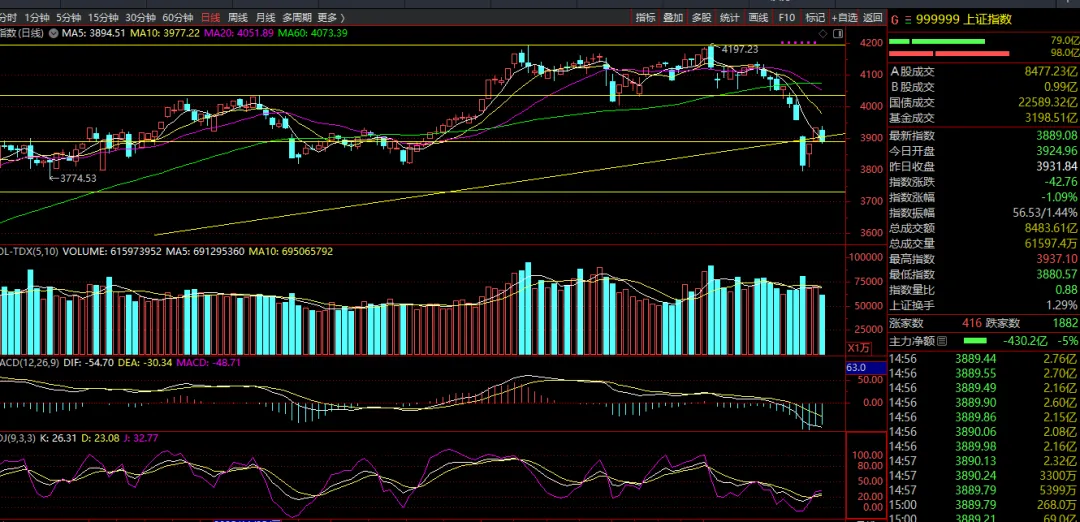Click the 国债成交 22589.32亿 row
This screenshot has width=1080, height=522.
tap(984, 103)
